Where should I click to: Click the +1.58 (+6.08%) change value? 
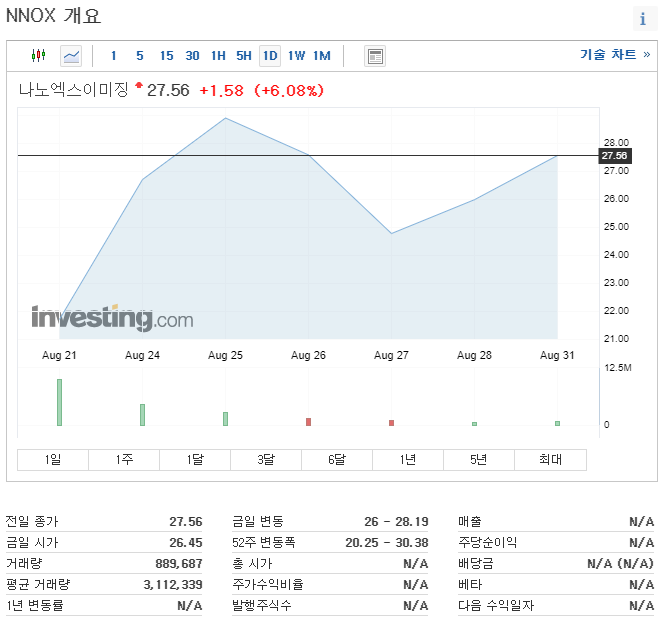tap(262, 90)
